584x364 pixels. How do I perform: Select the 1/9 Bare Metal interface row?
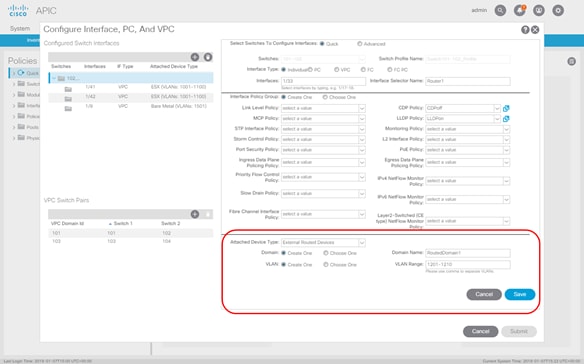click(x=130, y=107)
